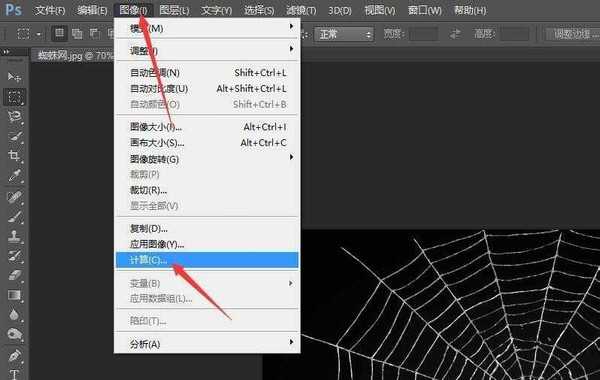Click the 调整边缘 button
This screenshot has width=600, height=380.
coord(573,34)
